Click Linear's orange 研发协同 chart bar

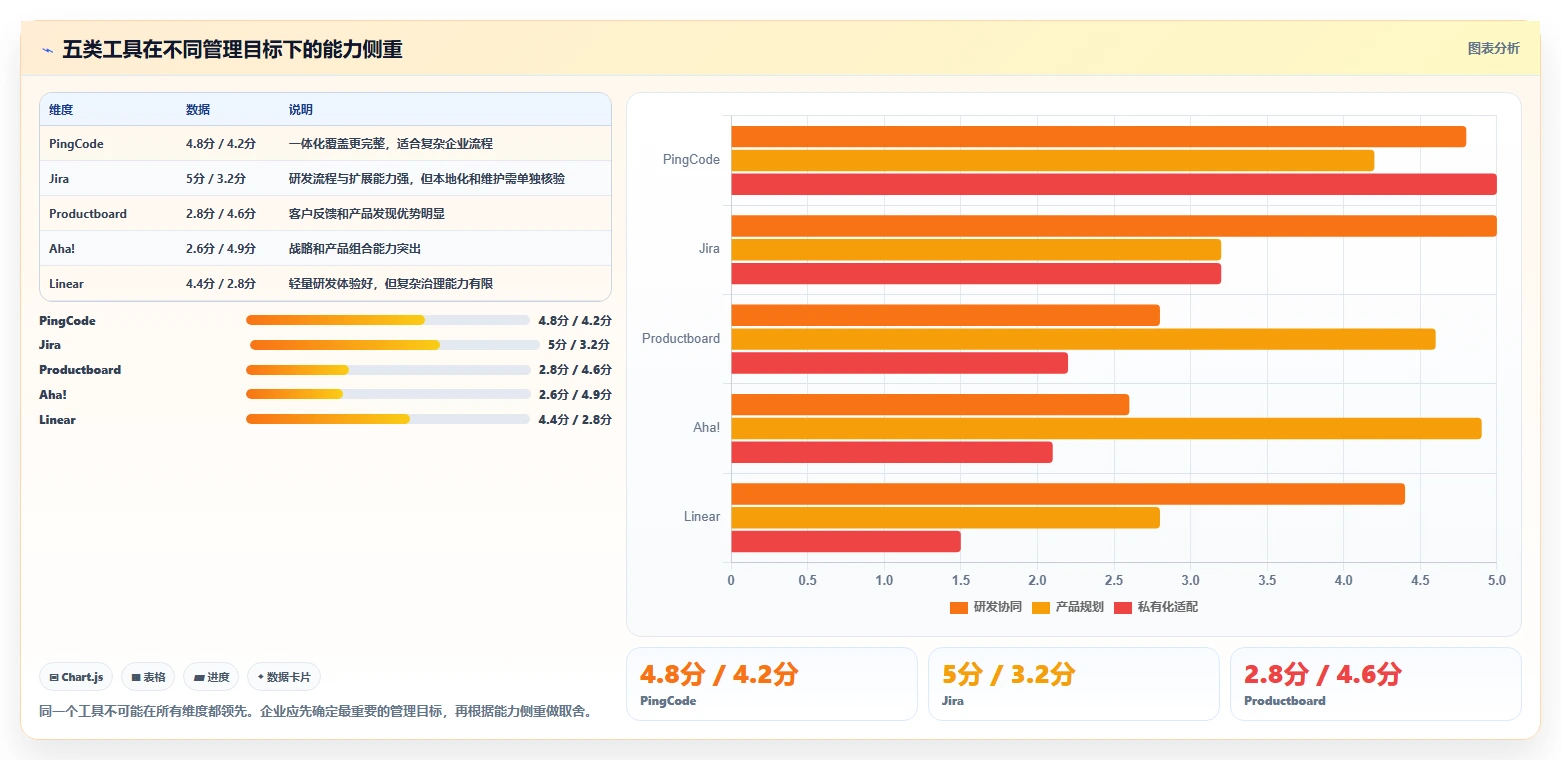[1068, 494]
